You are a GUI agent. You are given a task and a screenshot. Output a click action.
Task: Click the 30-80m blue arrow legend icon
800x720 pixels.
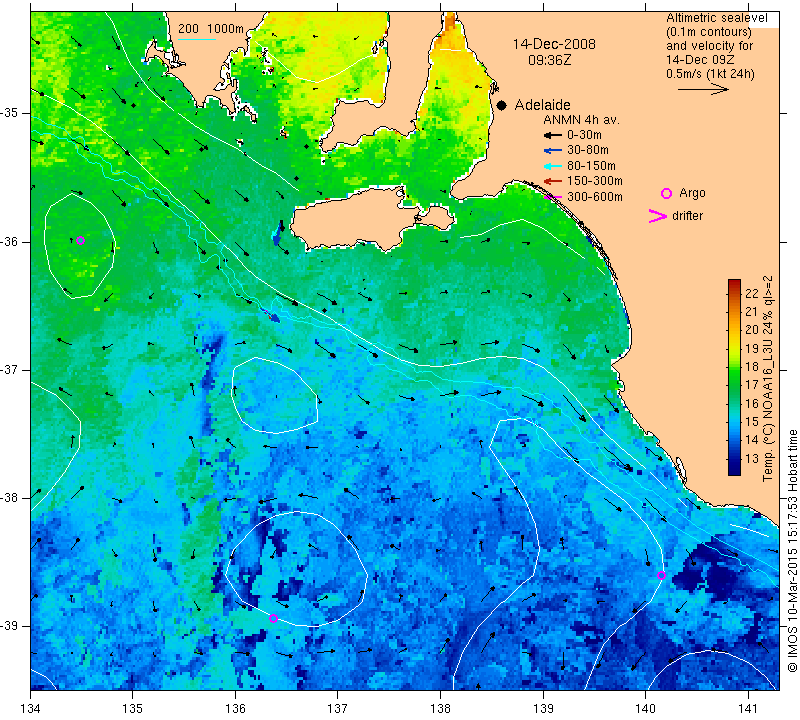tap(552, 151)
